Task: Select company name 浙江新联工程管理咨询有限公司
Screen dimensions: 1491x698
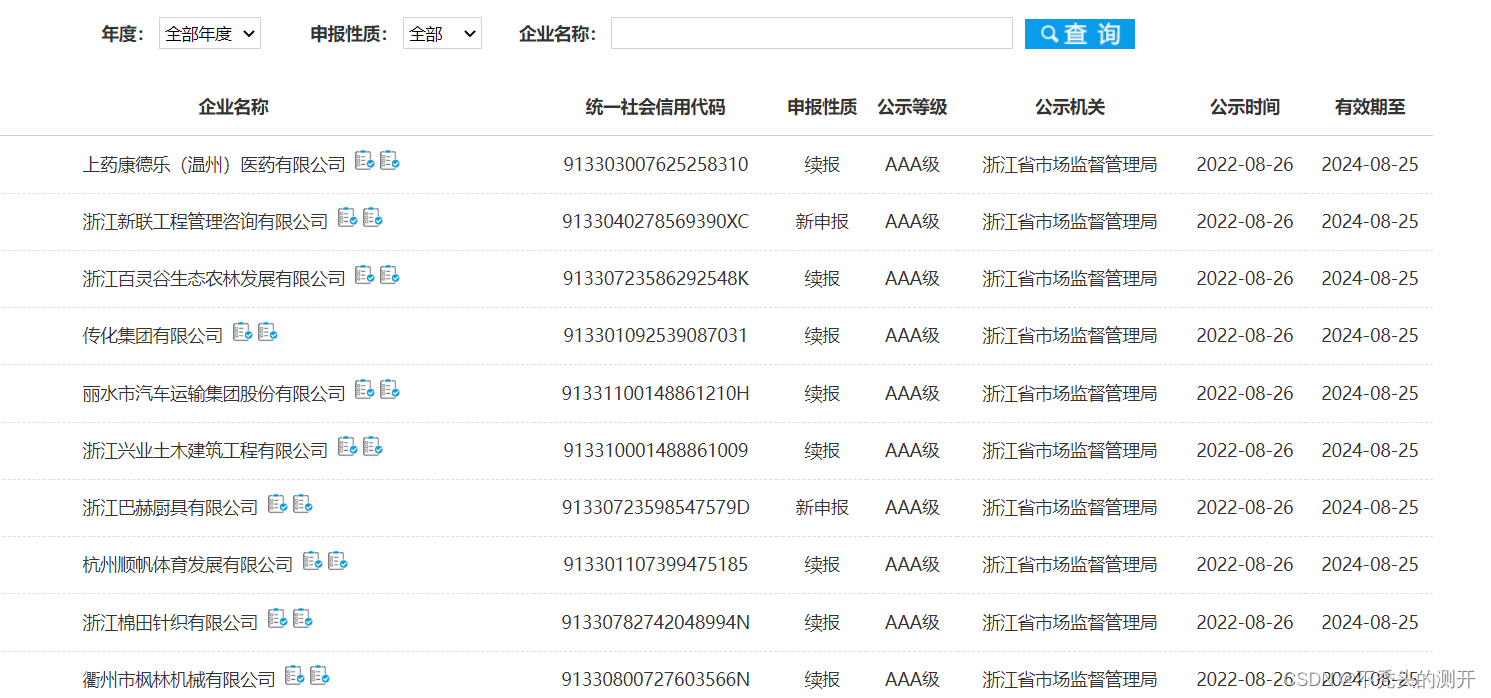Action: coord(205,222)
